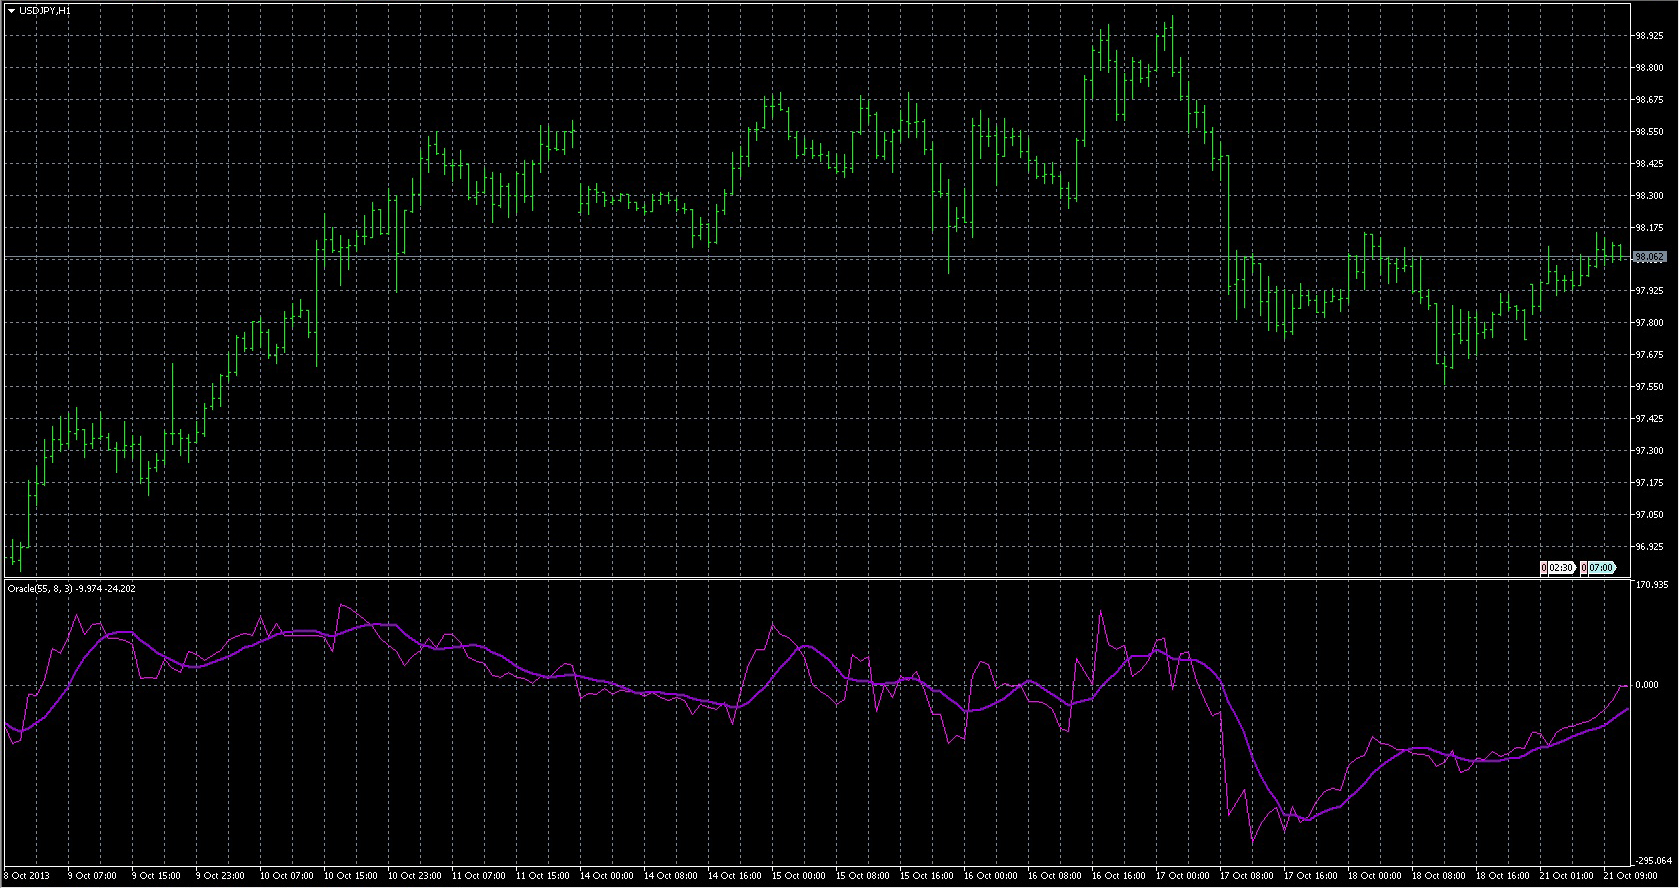Click the 21 Oct 01:00 time label

tap(1566, 876)
